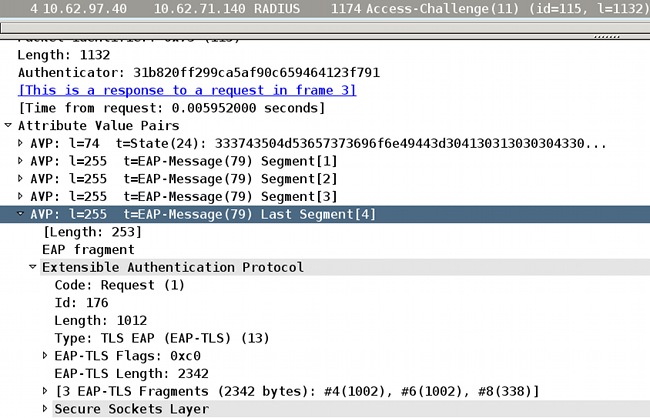Collapse the Last Segment[4] AVP
This screenshot has width=650, height=418.
(x=21, y=214)
